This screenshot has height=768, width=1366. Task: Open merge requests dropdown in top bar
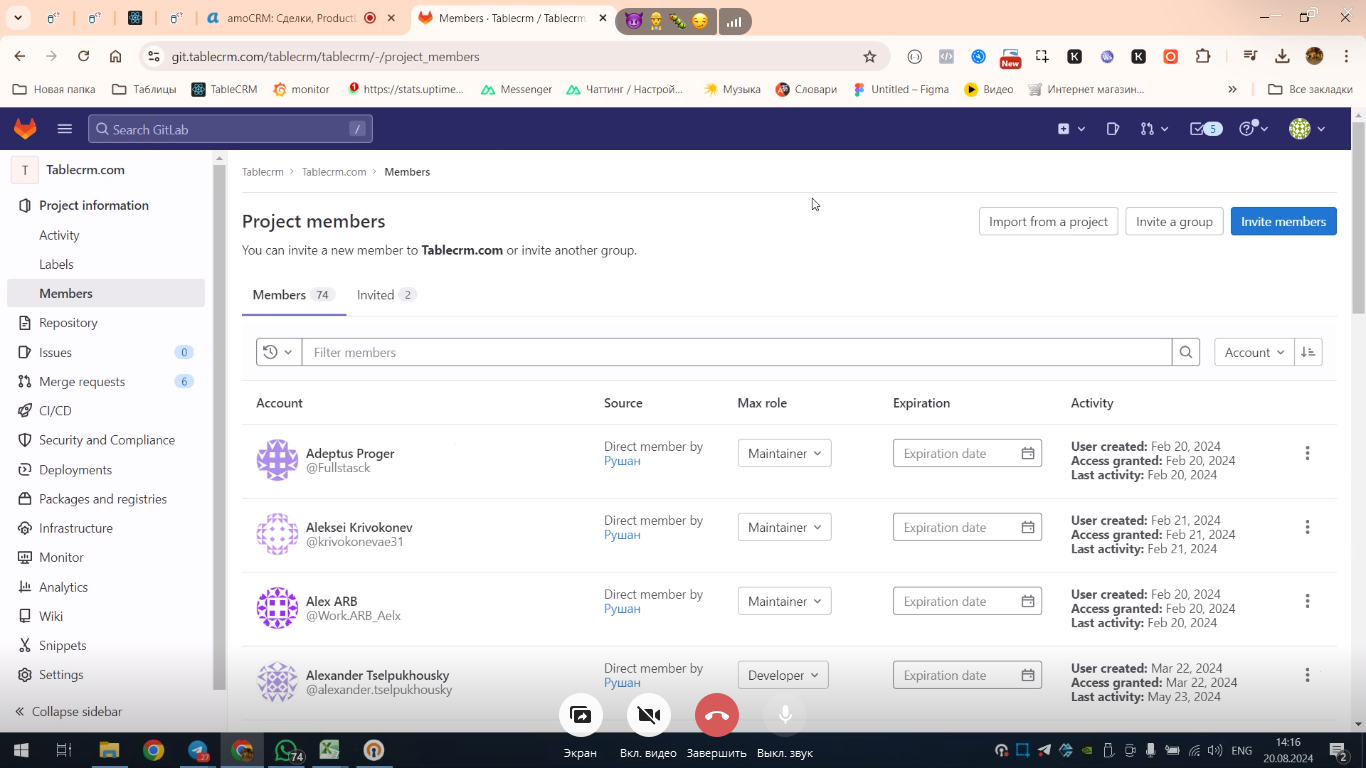coord(1154,129)
